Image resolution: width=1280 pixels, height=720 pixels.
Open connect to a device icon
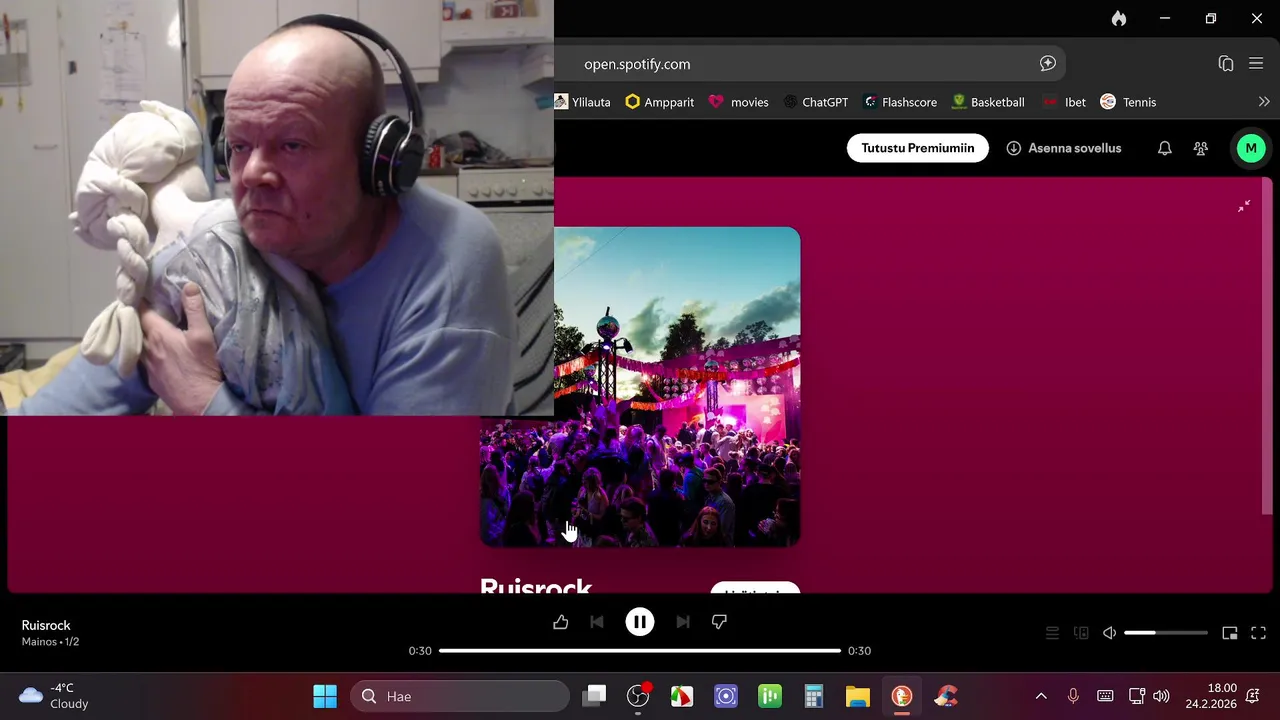(x=1081, y=633)
